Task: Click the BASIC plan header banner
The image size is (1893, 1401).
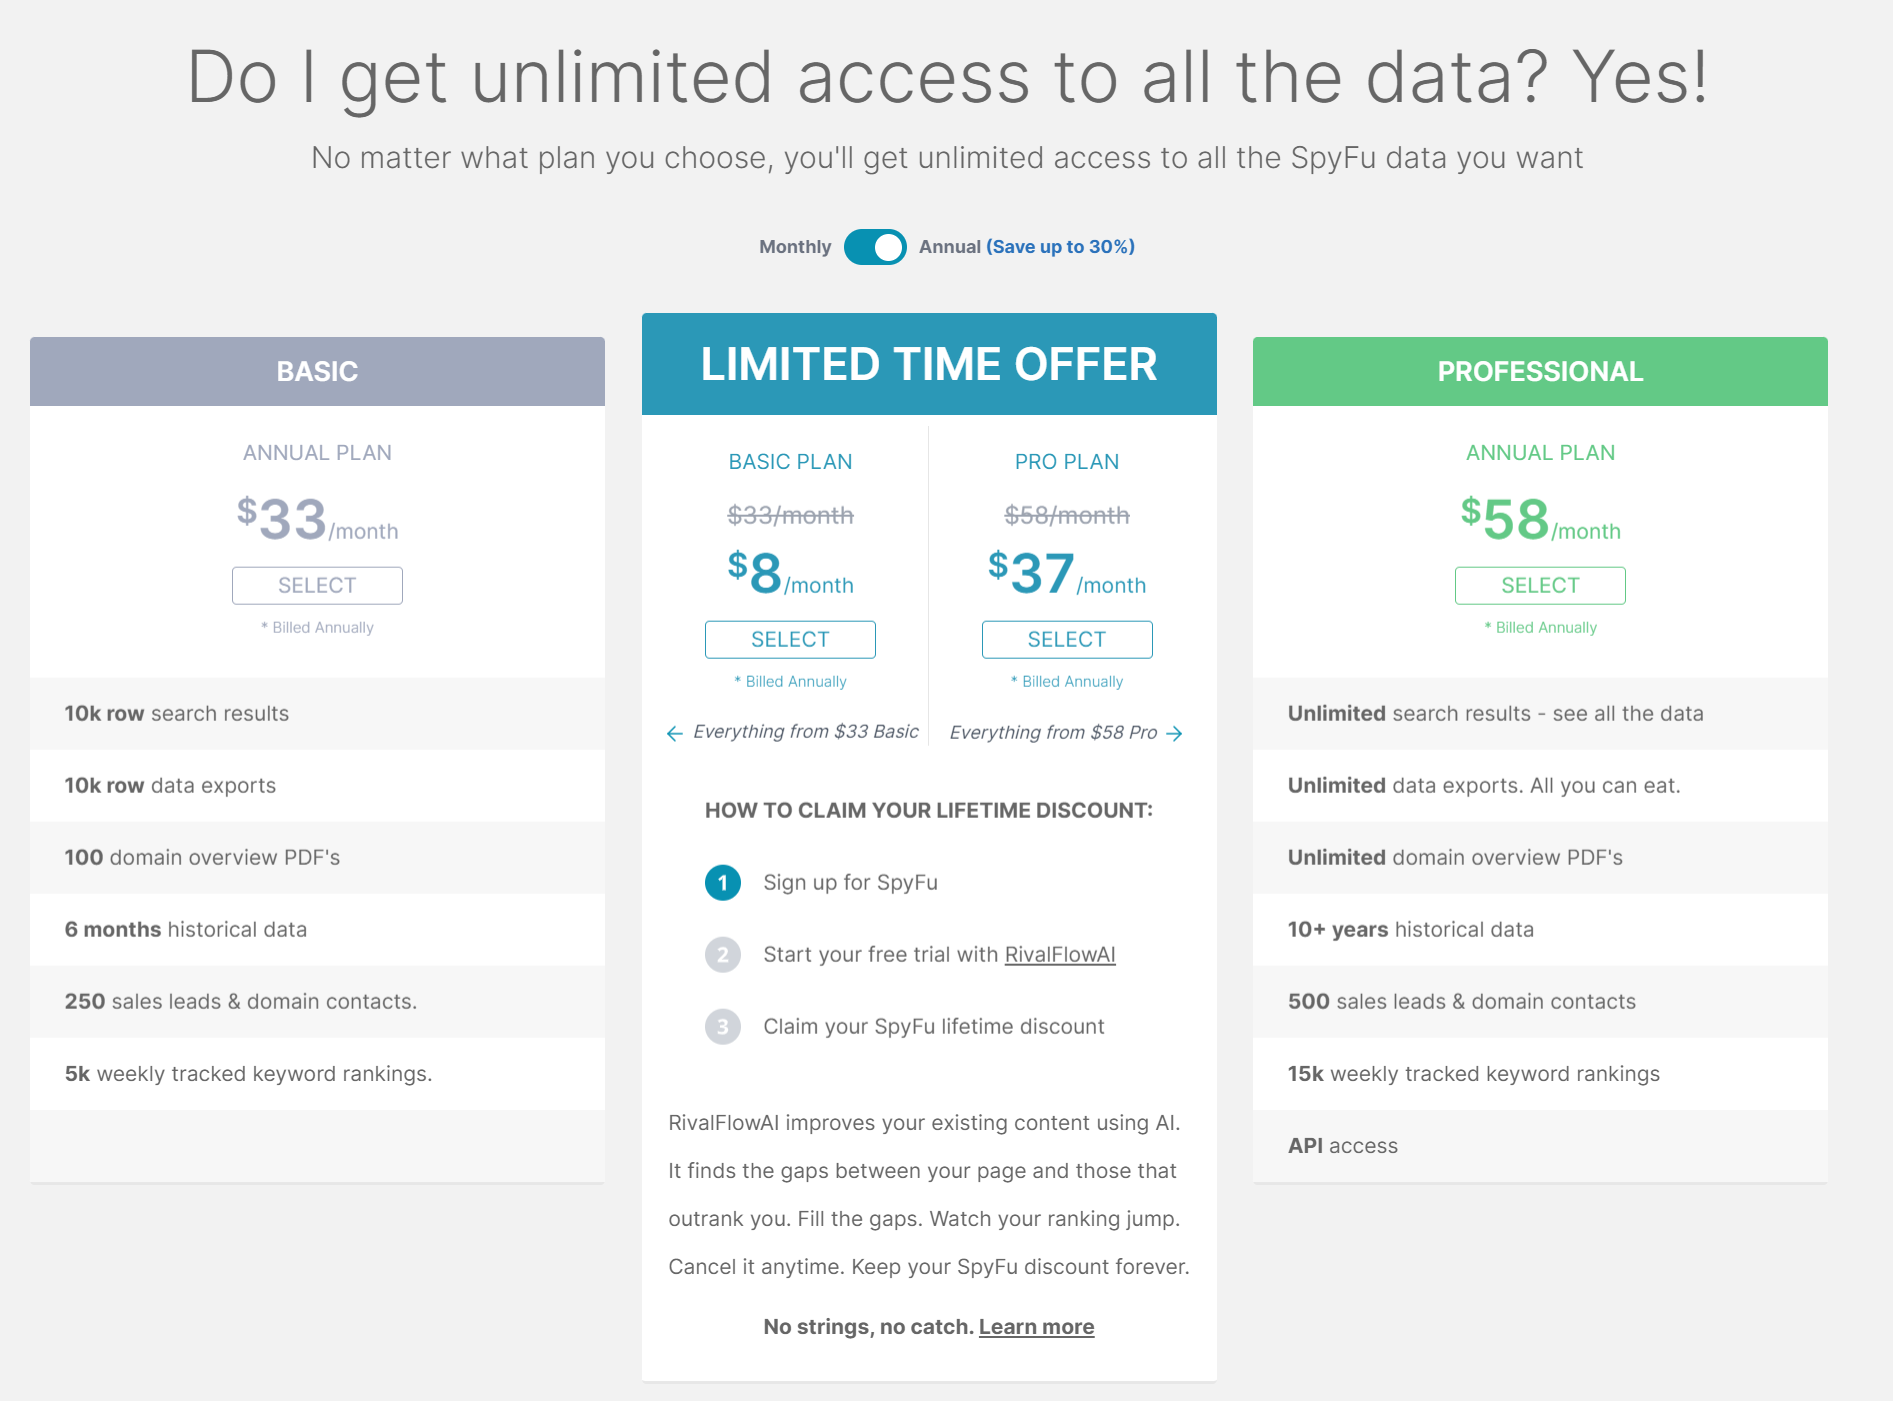Action: click(317, 372)
